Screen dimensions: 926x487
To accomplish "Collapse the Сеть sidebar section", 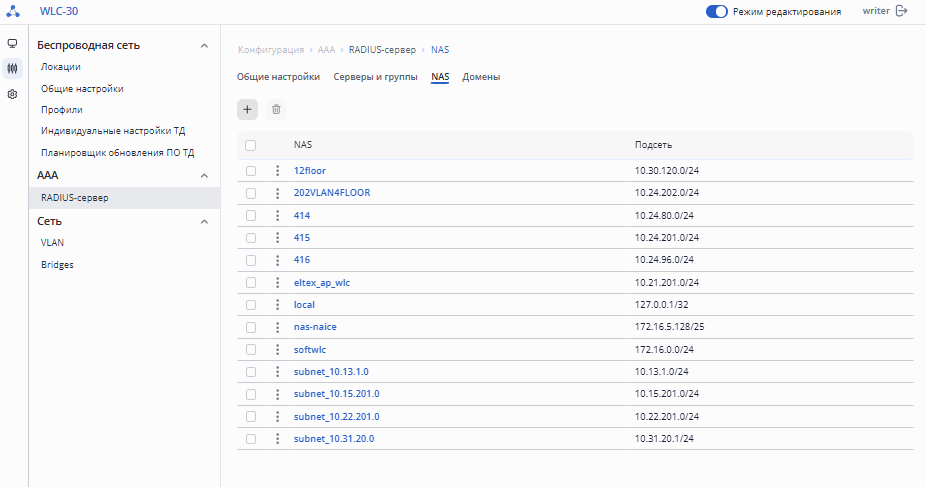I will point(204,221).
